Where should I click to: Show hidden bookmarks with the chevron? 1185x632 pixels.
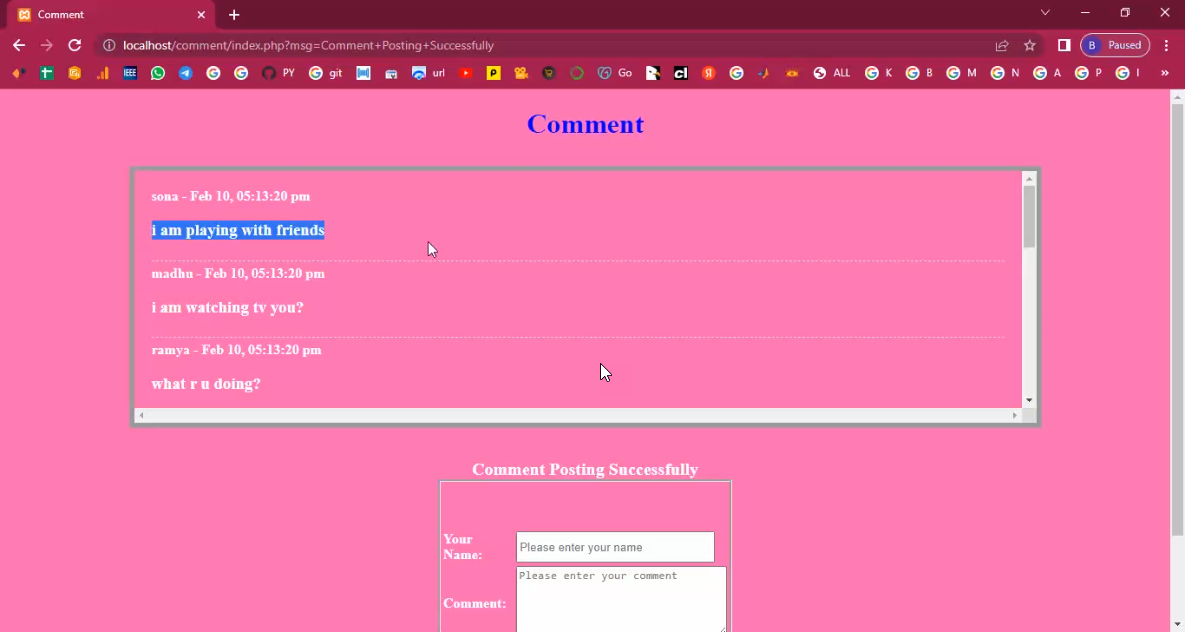click(x=1164, y=73)
